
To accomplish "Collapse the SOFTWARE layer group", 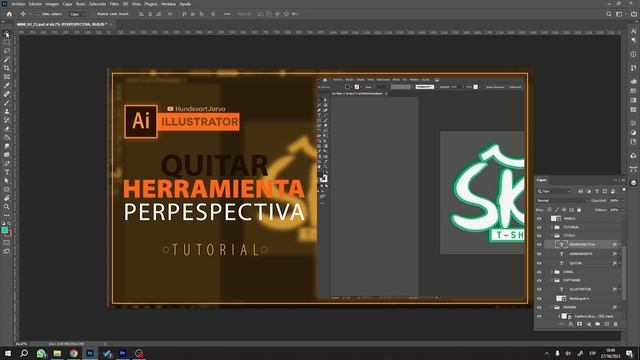I will [552, 280].
